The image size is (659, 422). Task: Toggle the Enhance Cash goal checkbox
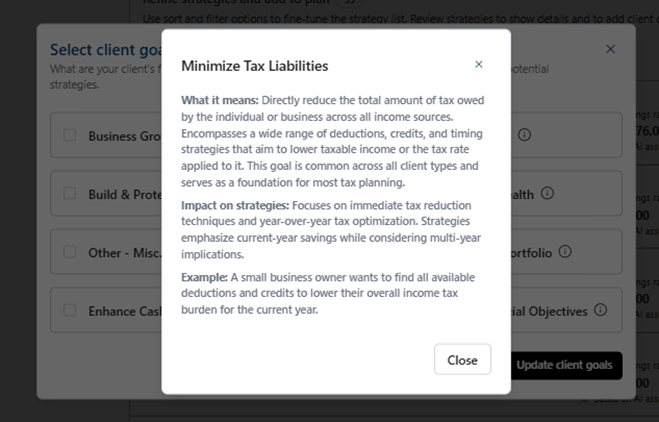click(70, 311)
